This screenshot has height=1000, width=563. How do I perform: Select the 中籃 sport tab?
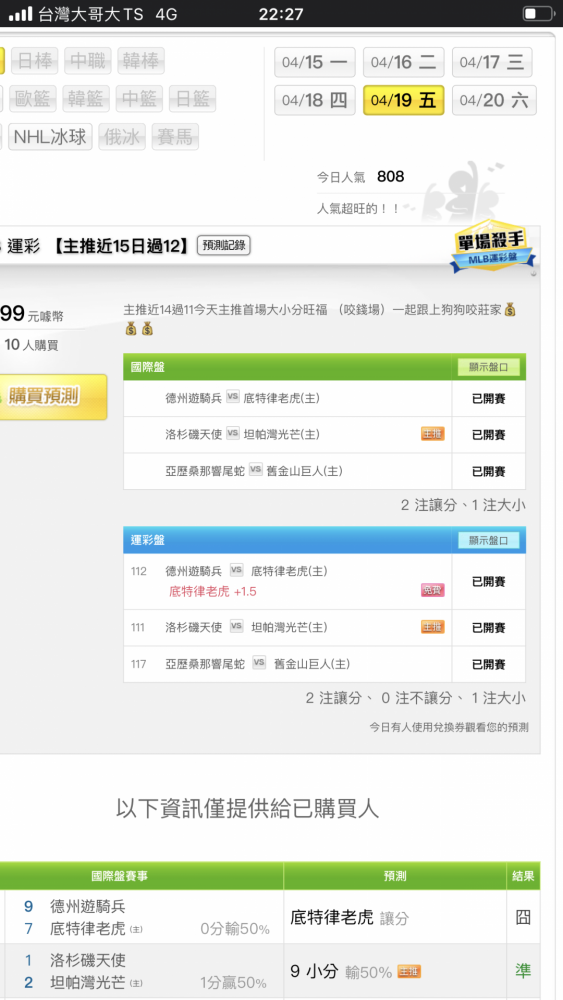click(139, 99)
